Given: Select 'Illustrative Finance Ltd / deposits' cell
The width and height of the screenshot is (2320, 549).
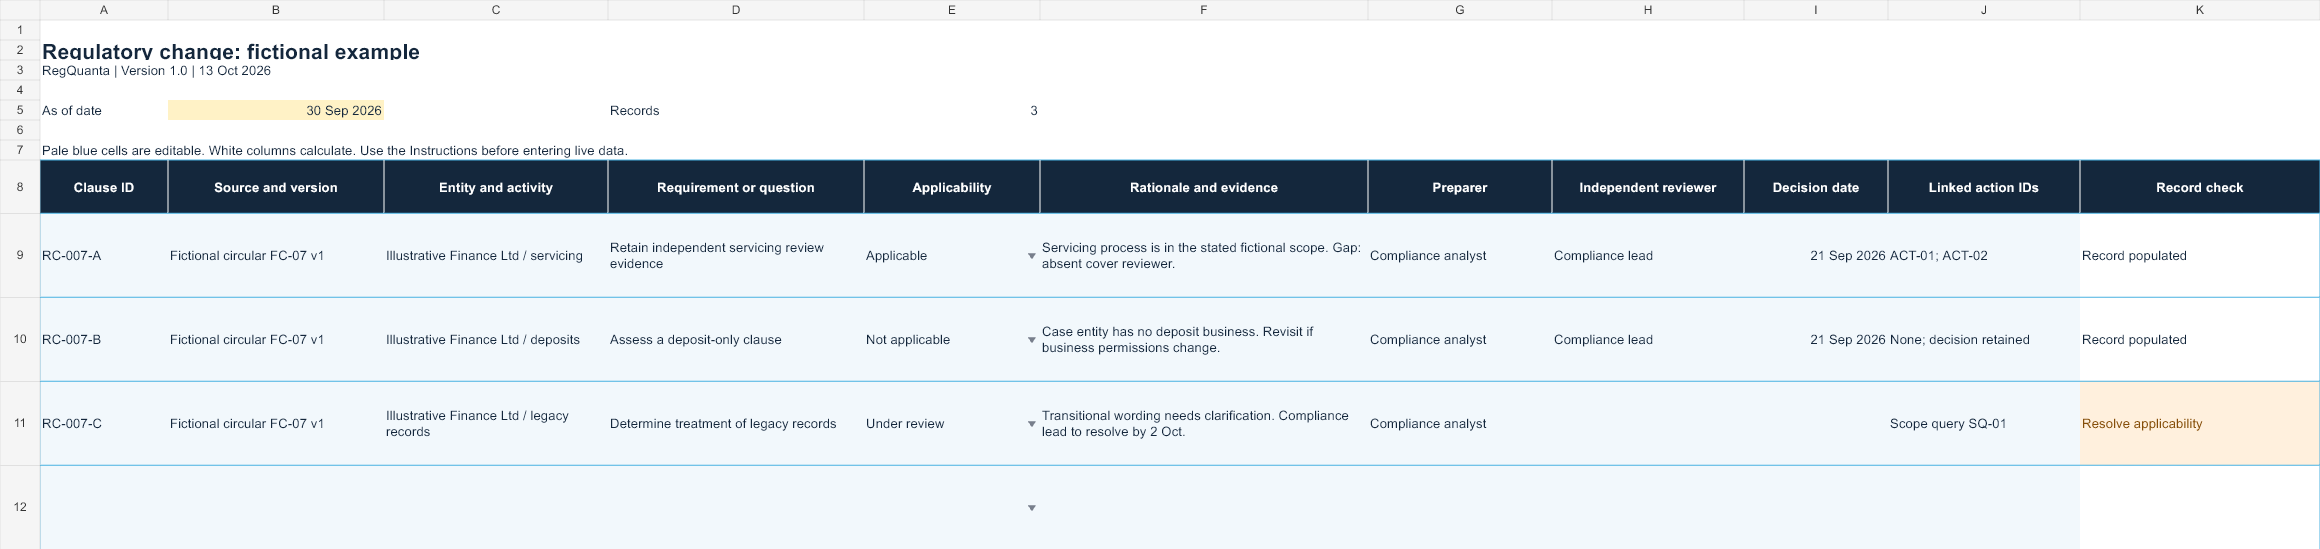Looking at the screenshot, I should click(496, 339).
